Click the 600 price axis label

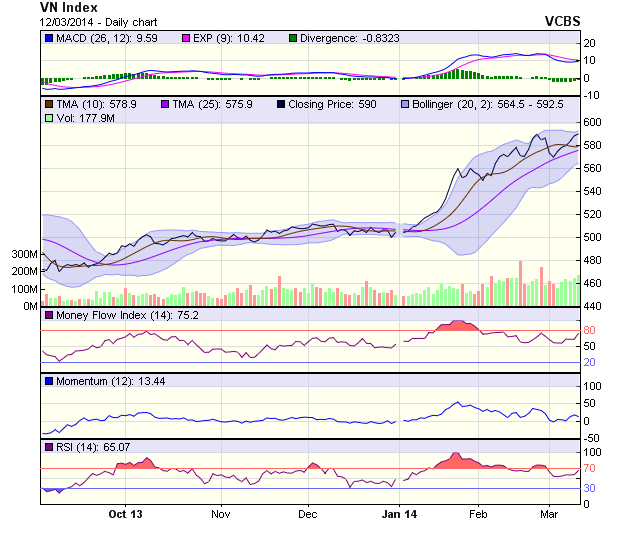593,122
